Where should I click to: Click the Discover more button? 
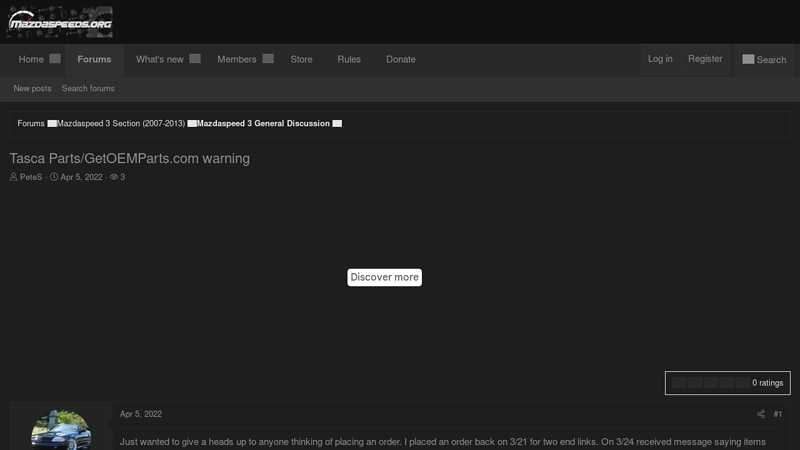(384, 277)
